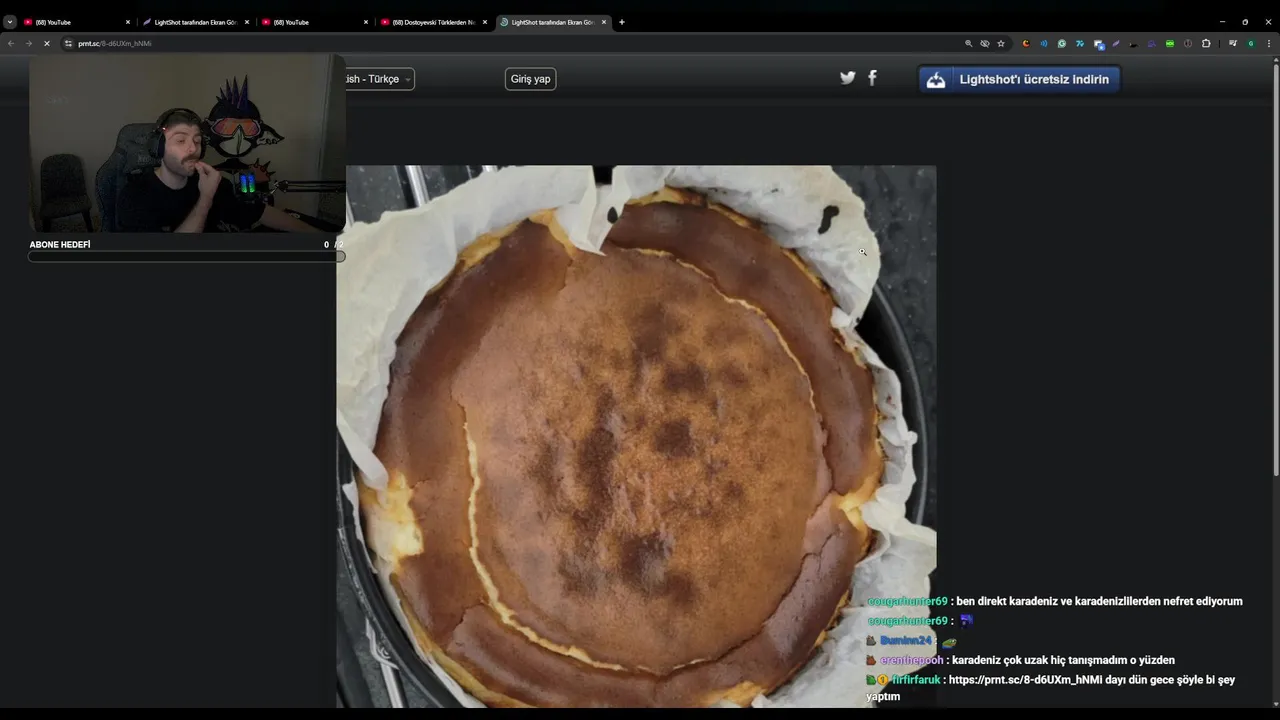Open the Extensions puzzle-piece menu
The height and width of the screenshot is (720, 1280).
click(1206, 44)
